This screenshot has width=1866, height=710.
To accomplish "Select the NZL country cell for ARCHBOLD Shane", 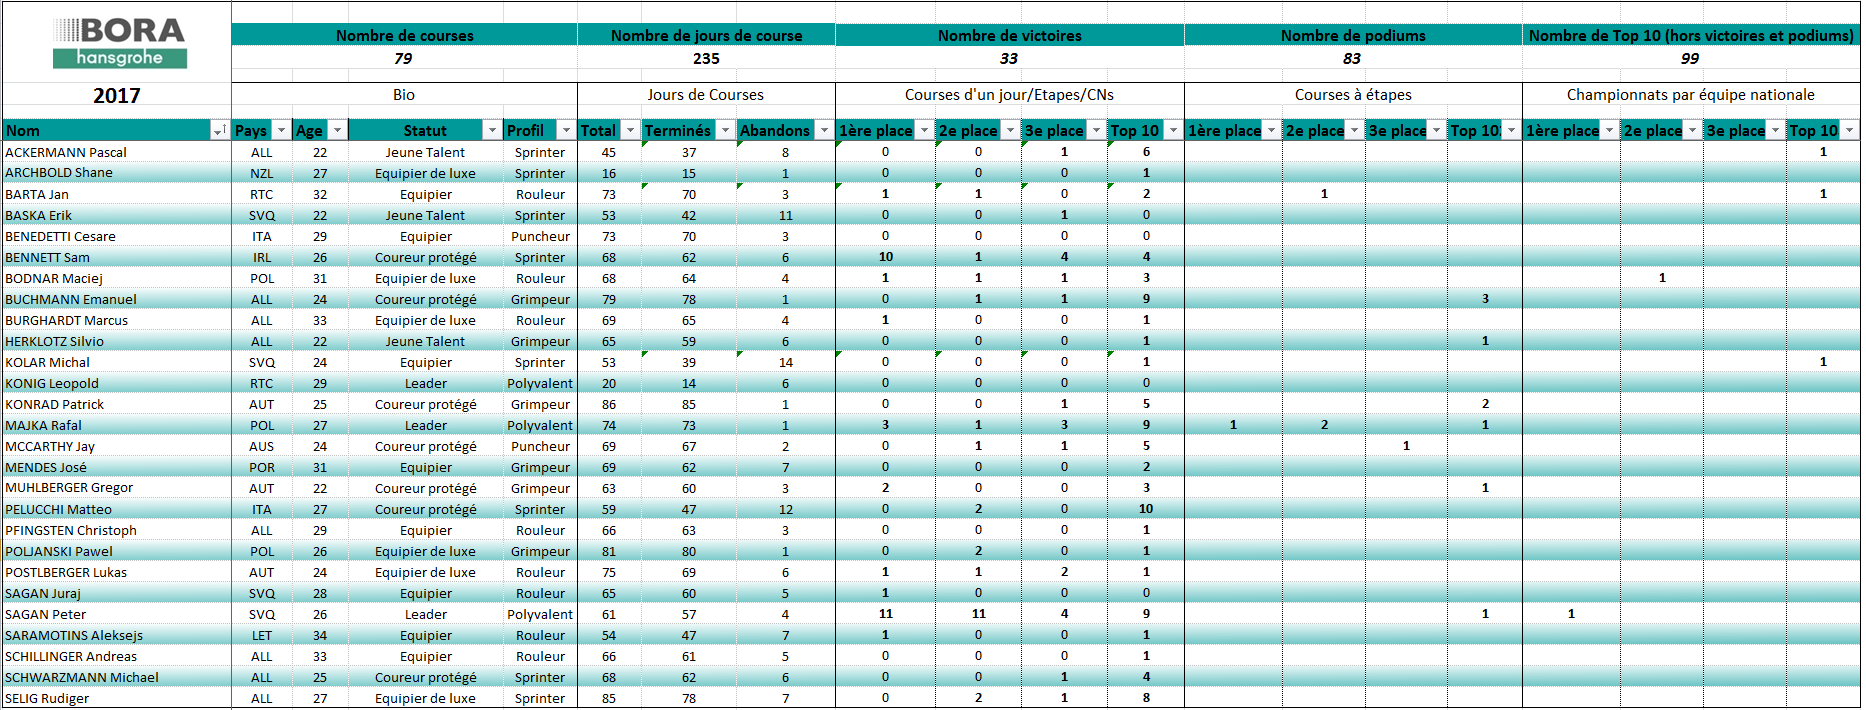I will (x=262, y=173).
